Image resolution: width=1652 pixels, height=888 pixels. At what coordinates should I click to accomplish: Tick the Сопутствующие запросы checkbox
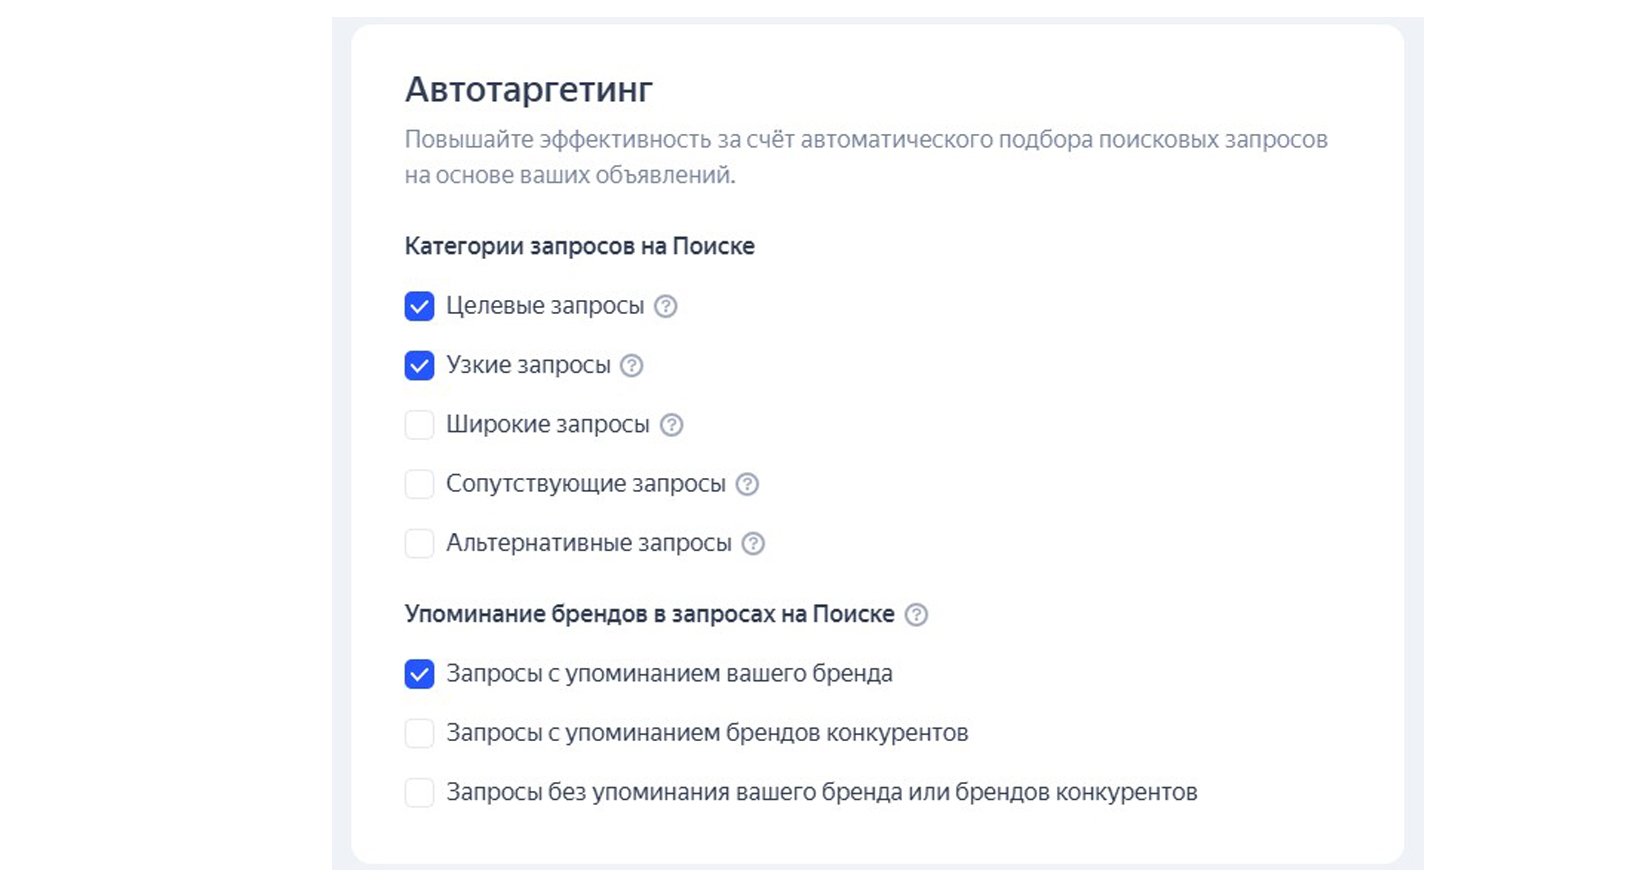(420, 484)
